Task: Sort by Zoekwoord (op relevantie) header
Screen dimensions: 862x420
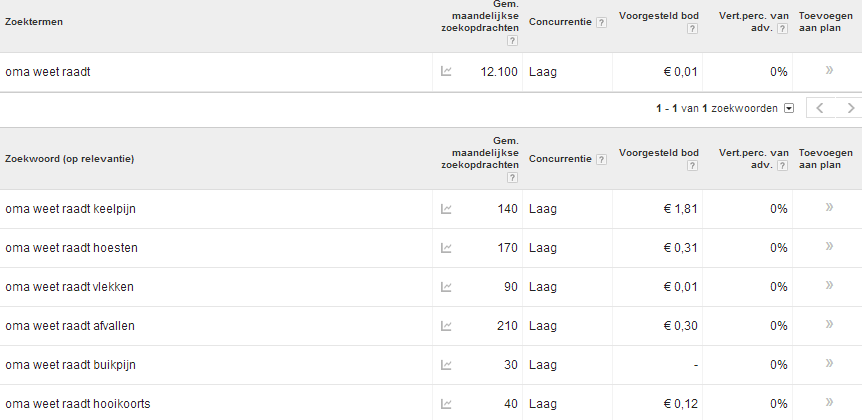Action: [69, 159]
